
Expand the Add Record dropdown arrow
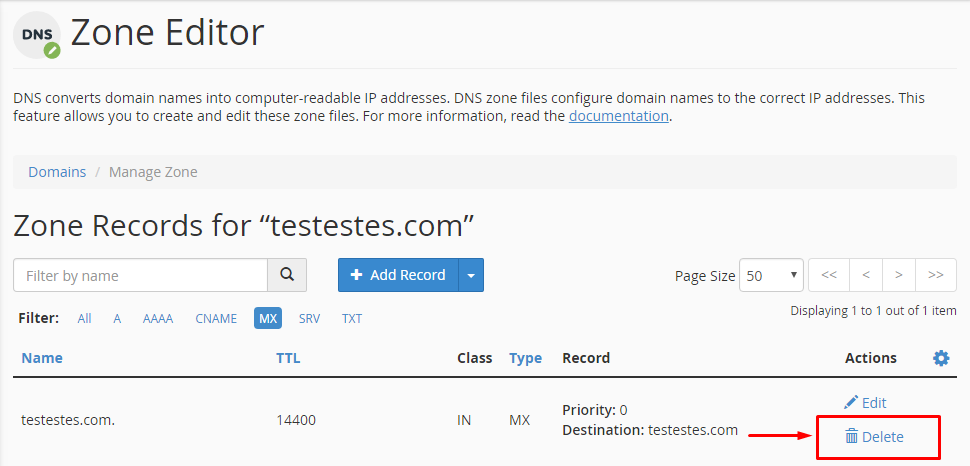[x=471, y=275]
